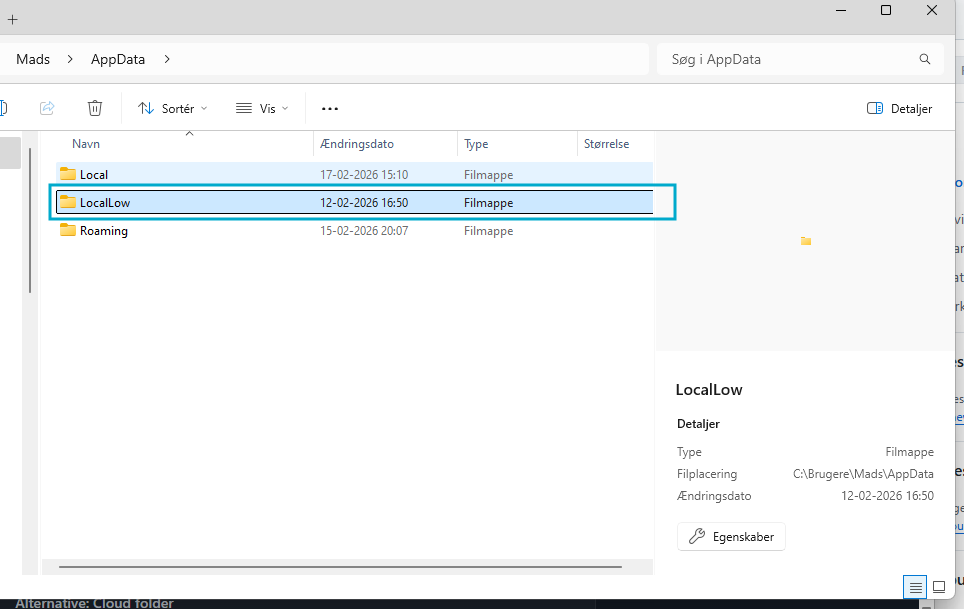Image resolution: width=964 pixels, height=609 pixels.
Task: Click the Share icon in the toolbar
Action: (x=47, y=108)
